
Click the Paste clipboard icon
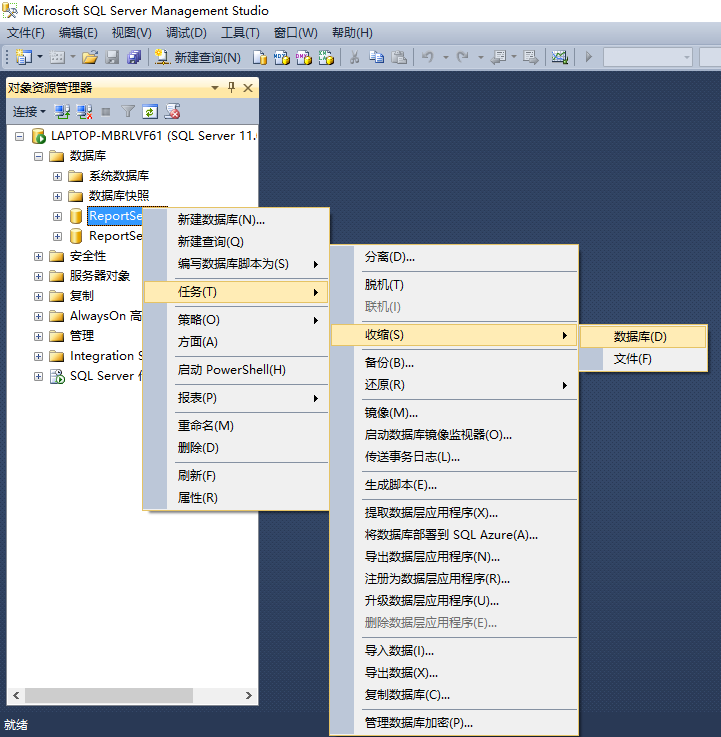coord(399,57)
